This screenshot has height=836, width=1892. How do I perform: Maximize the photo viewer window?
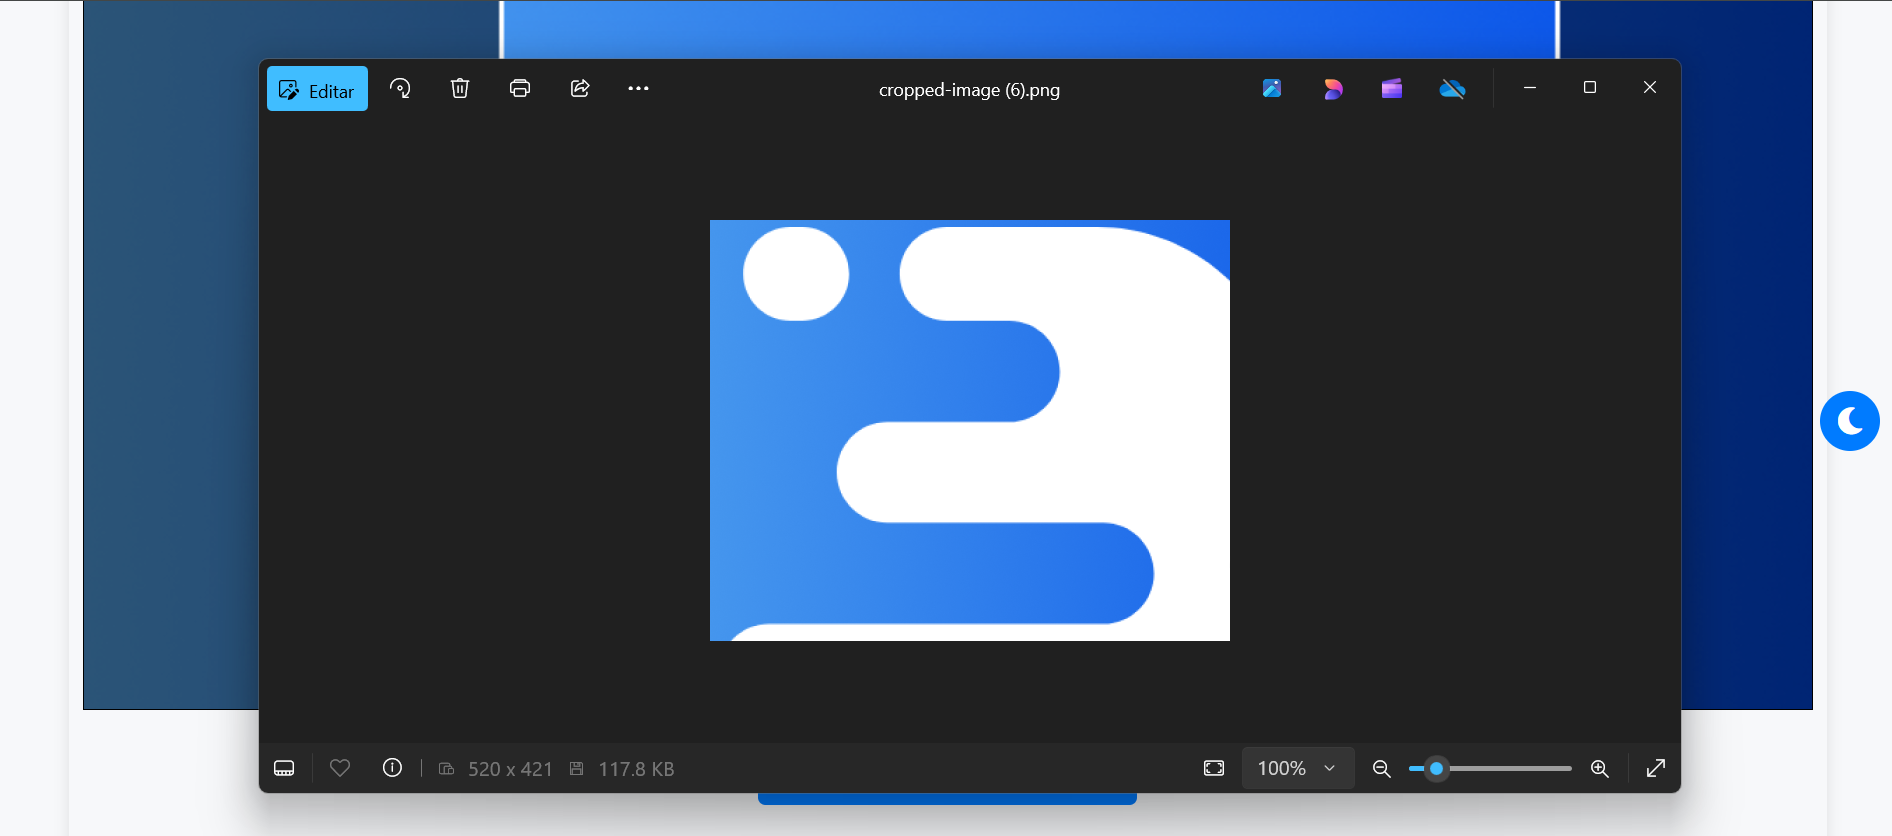1590,88
